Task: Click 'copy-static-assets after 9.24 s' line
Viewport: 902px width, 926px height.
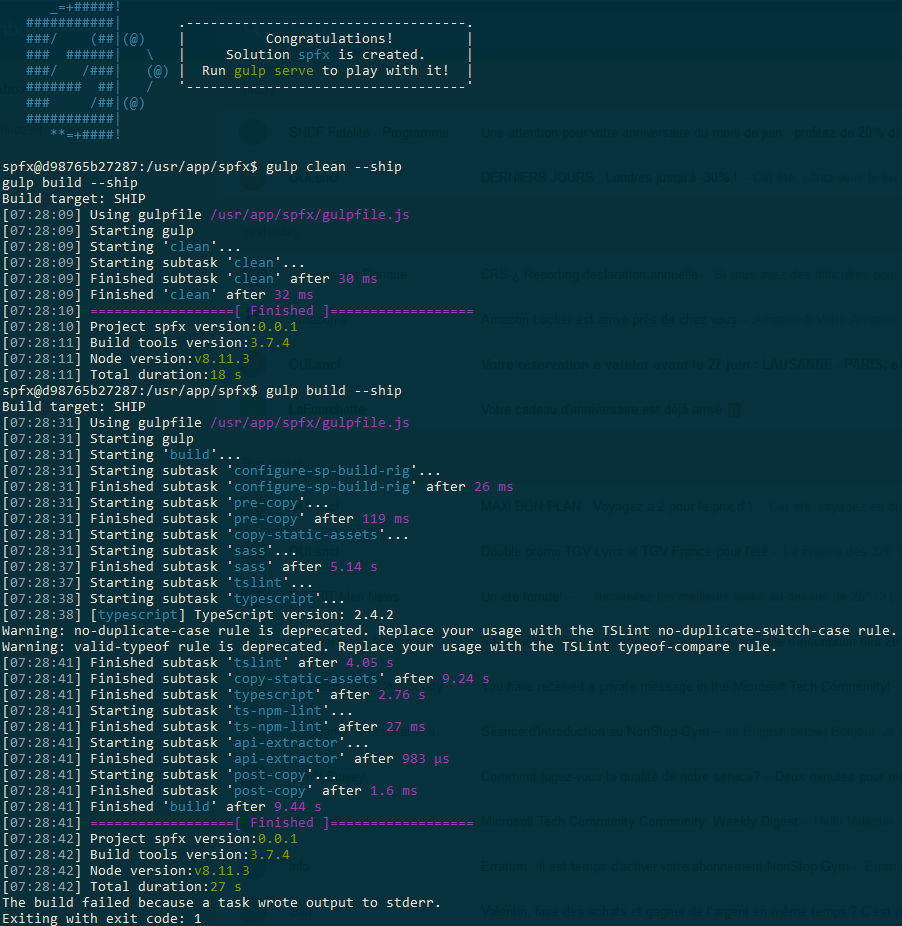Action: [x=246, y=679]
